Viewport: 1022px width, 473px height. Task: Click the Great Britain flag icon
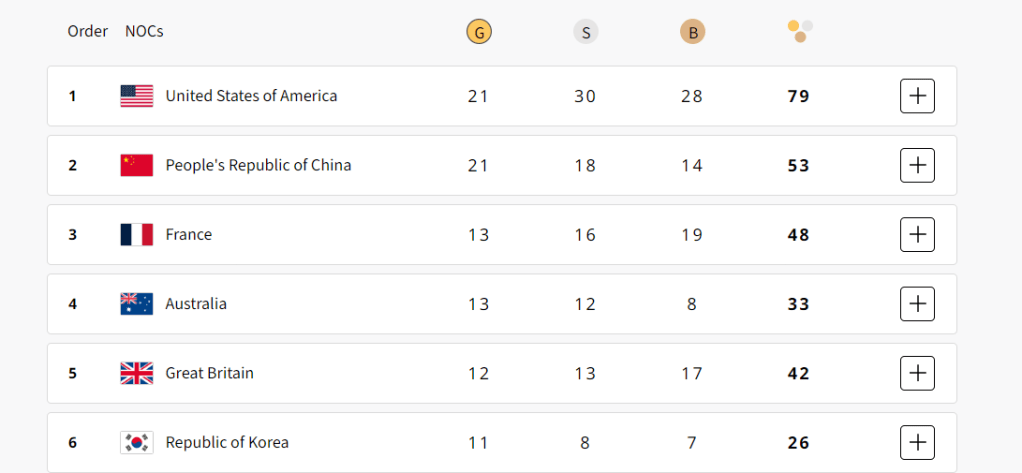(x=136, y=373)
